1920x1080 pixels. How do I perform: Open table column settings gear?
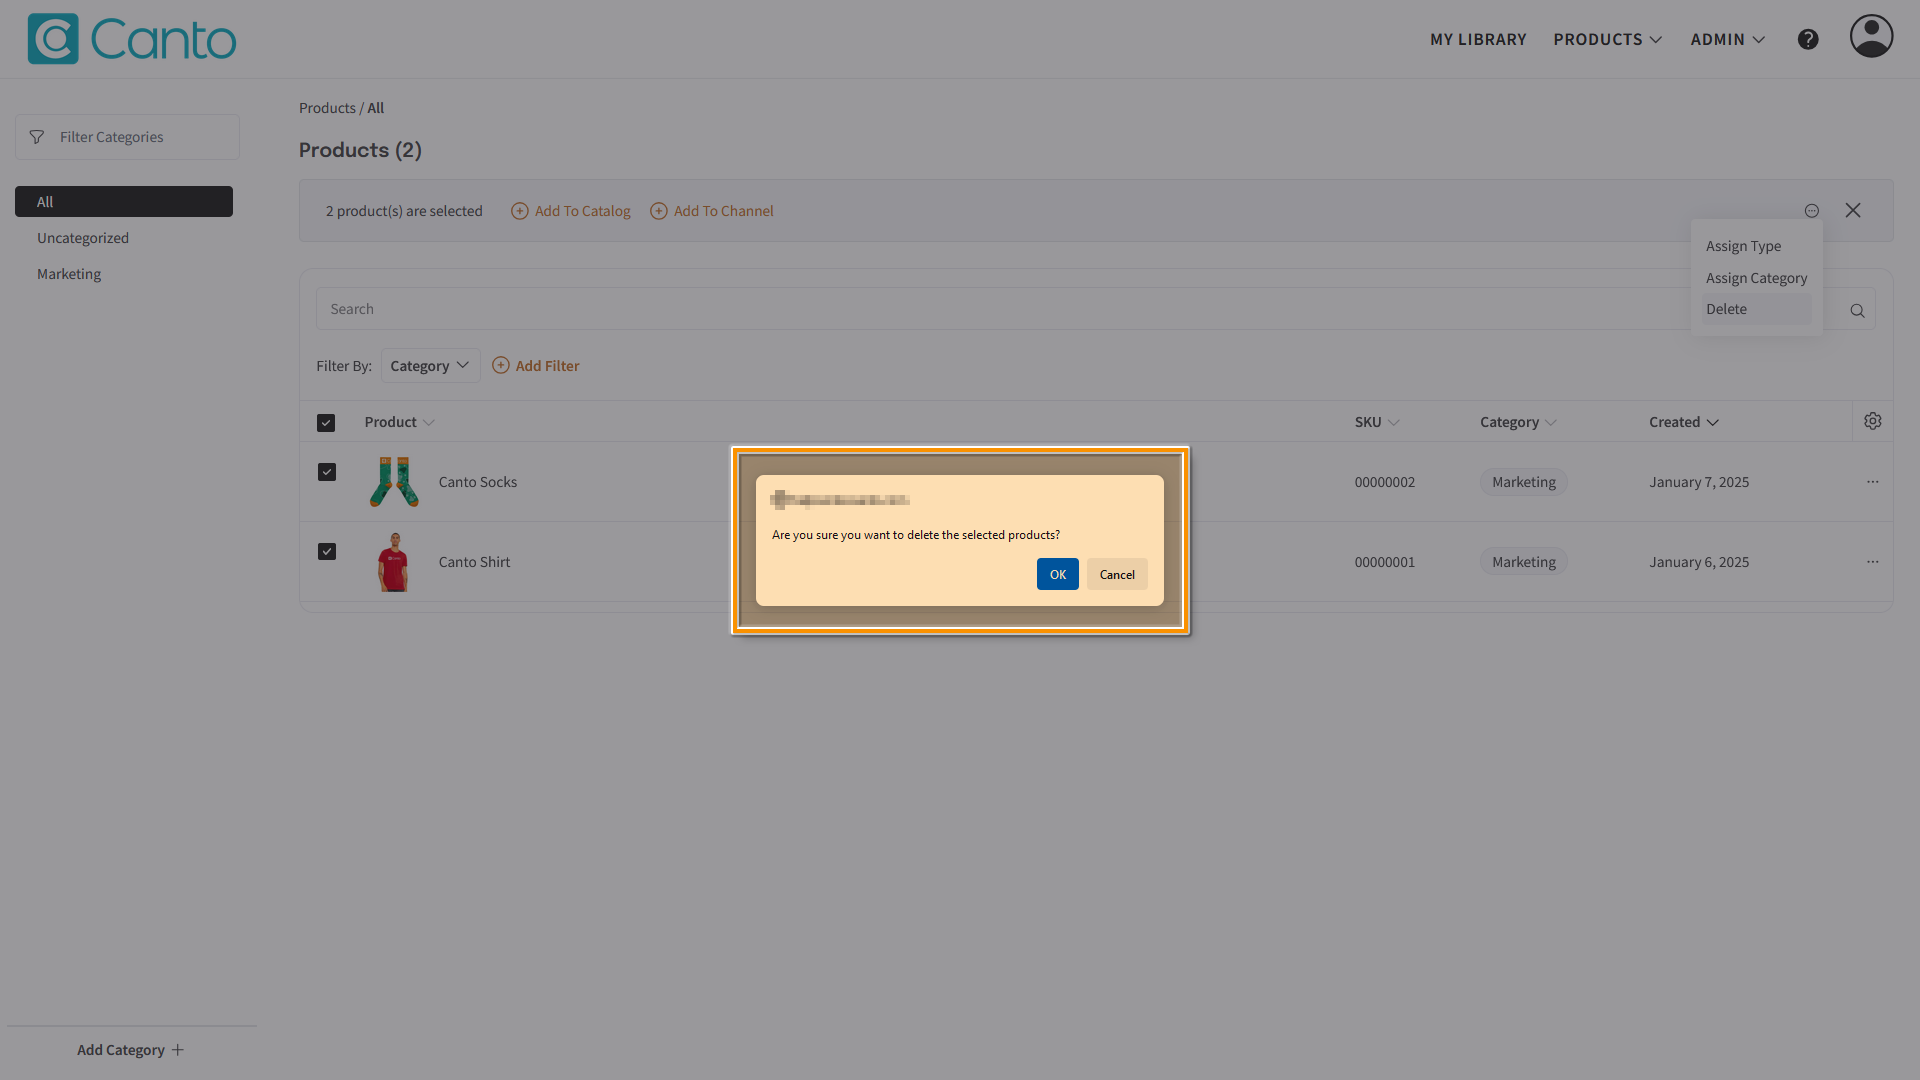[x=1873, y=422]
